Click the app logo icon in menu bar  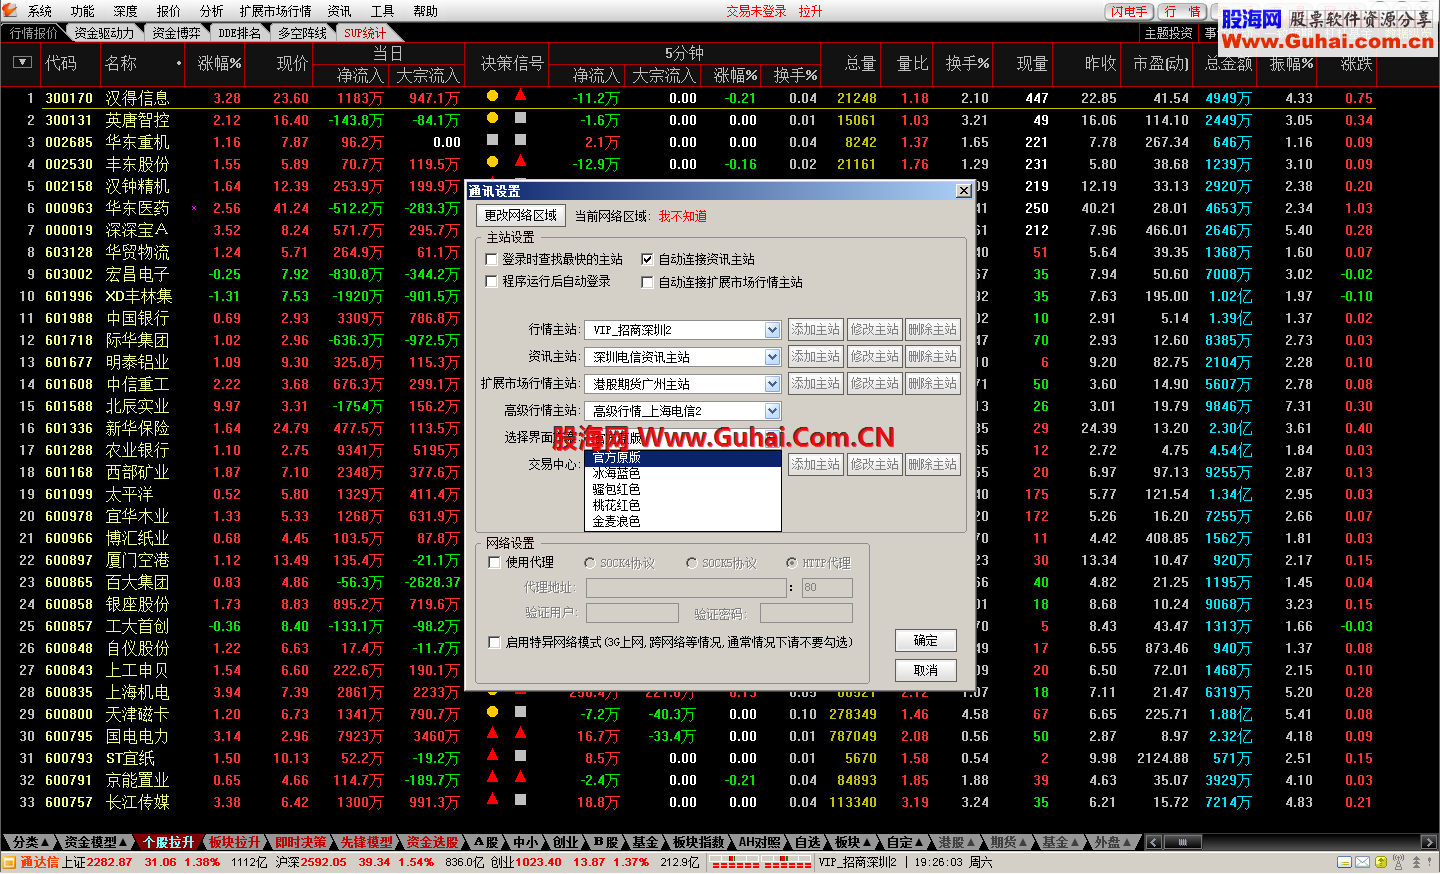tap(10, 11)
